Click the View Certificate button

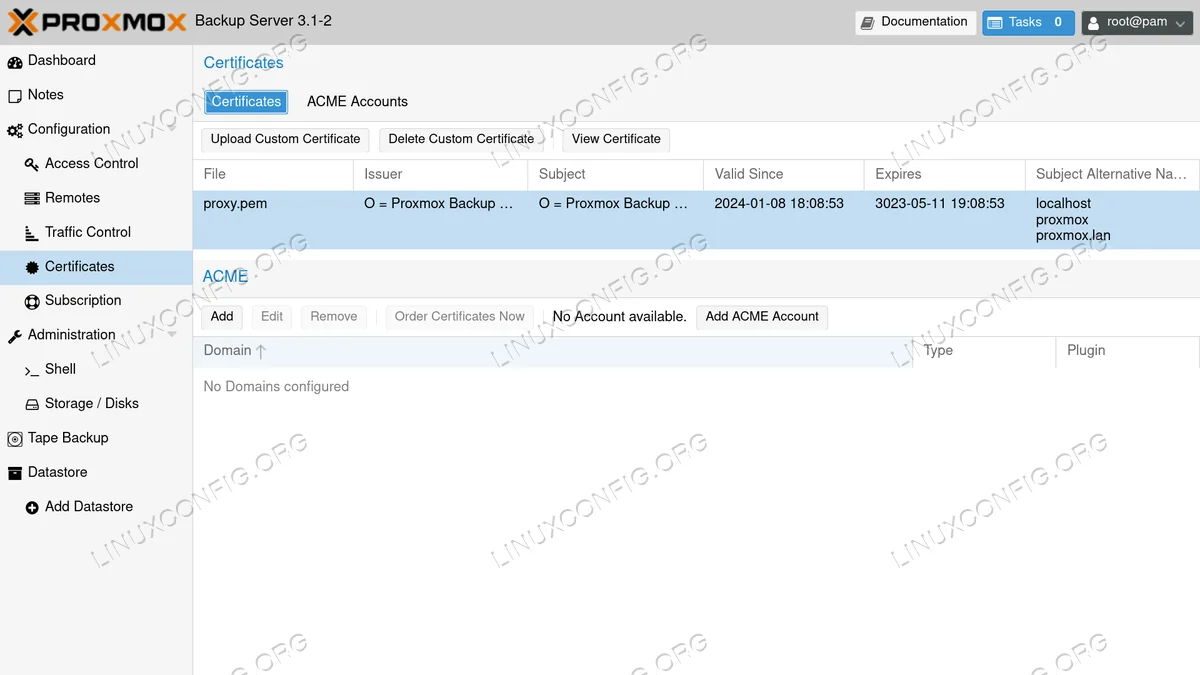(x=616, y=139)
